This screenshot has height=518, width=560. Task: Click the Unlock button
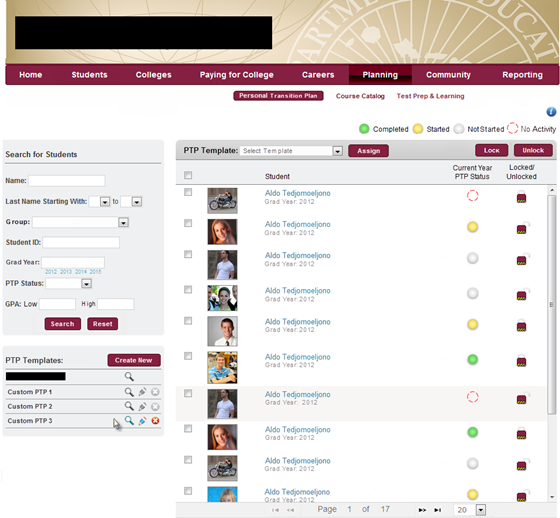click(x=533, y=150)
